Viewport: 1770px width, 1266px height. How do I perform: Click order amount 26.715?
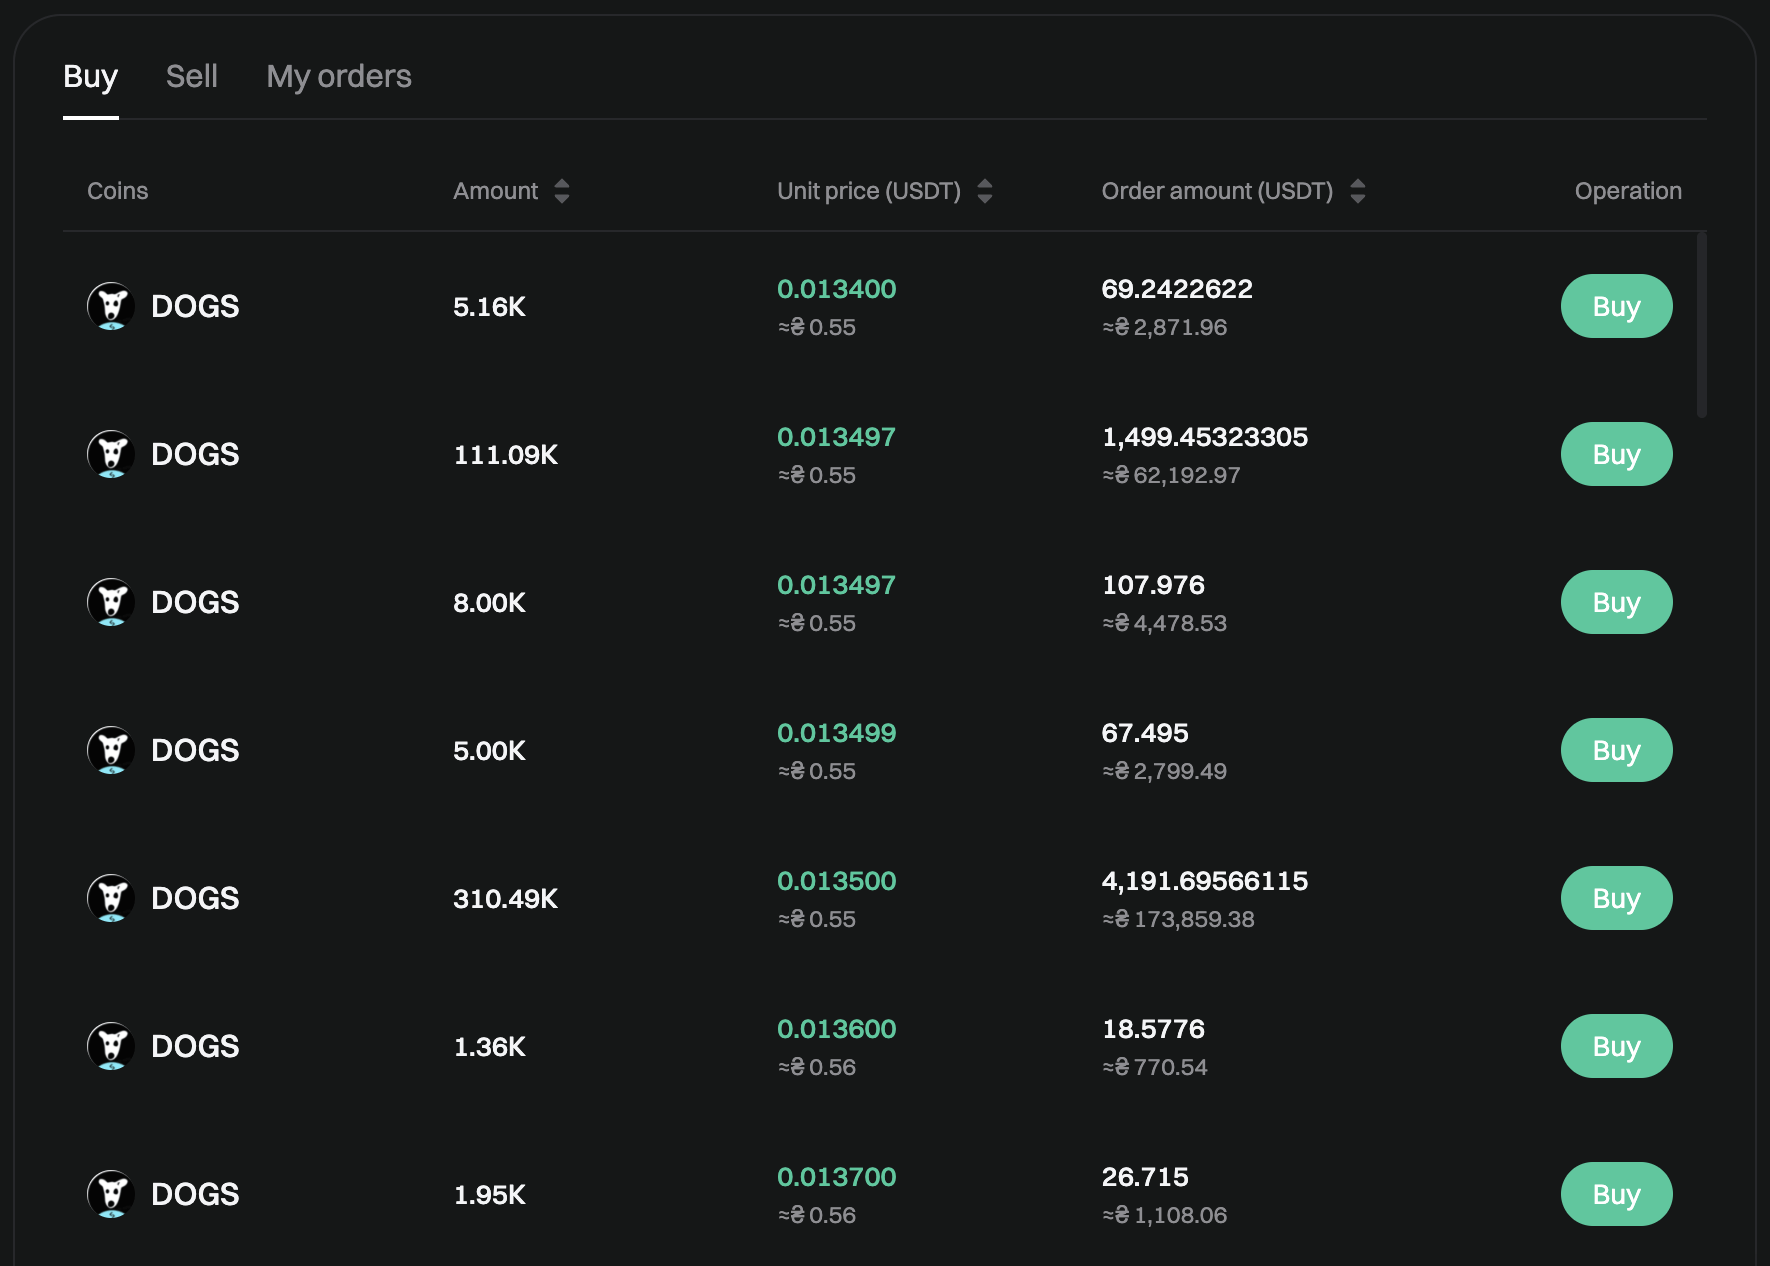click(x=1145, y=1177)
